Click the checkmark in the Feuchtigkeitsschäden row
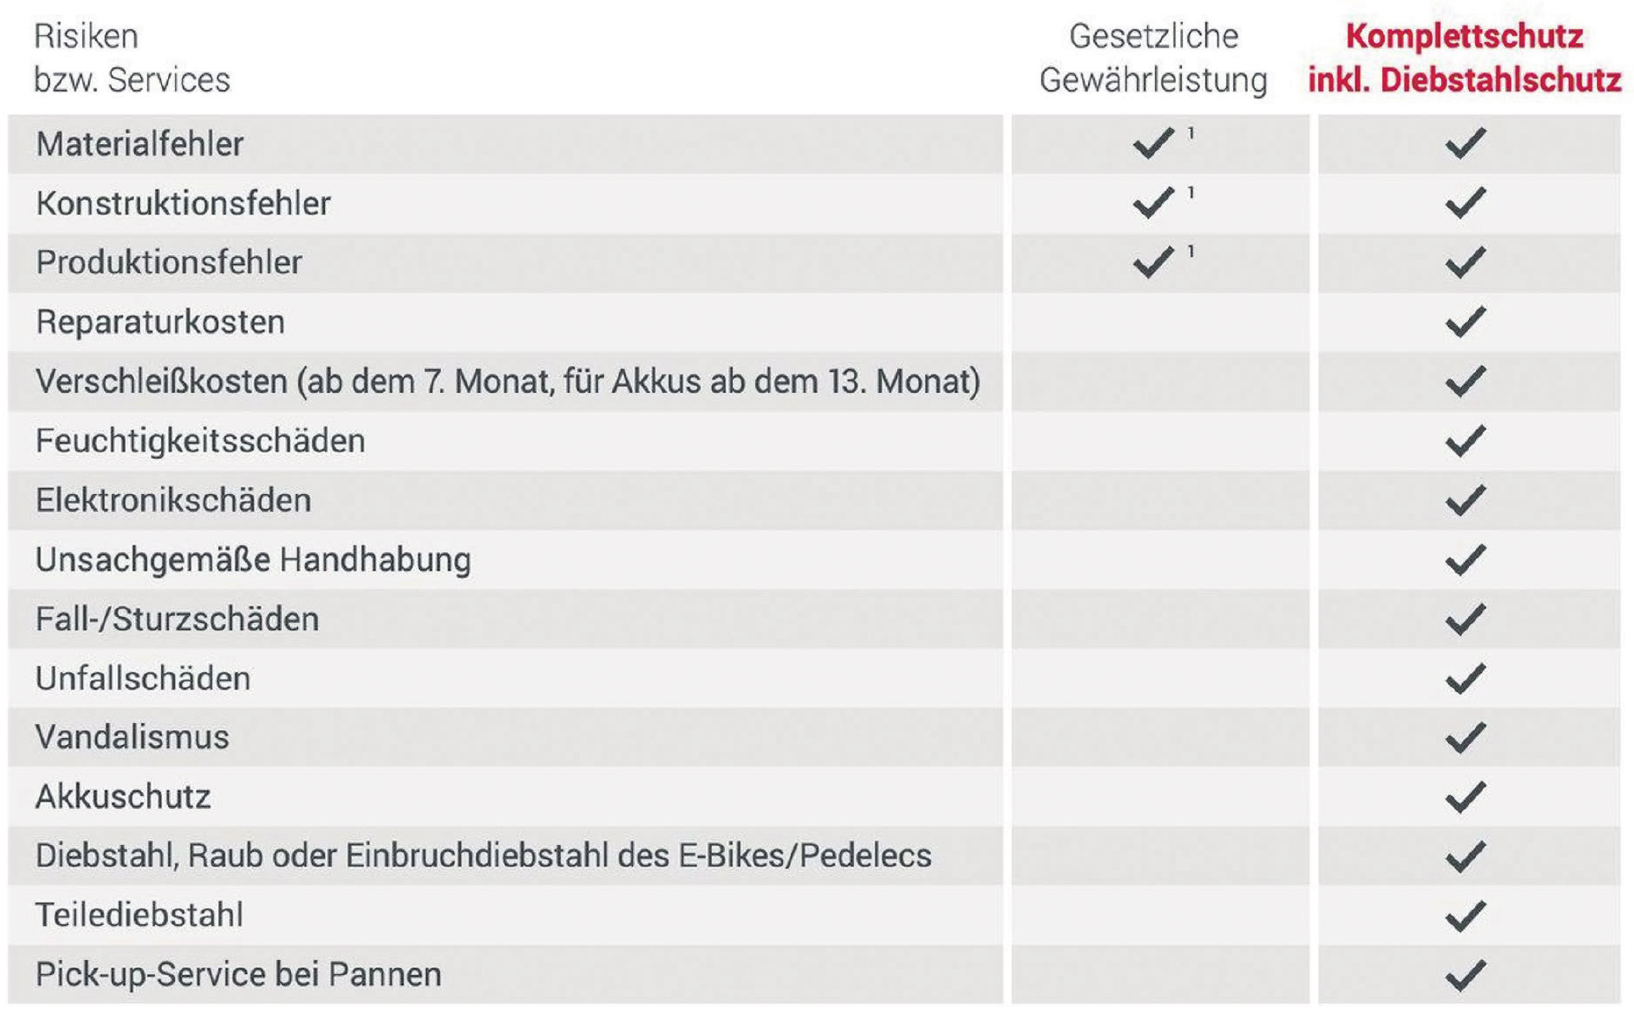Screen dimensions: 1634x1022 tap(1465, 440)
